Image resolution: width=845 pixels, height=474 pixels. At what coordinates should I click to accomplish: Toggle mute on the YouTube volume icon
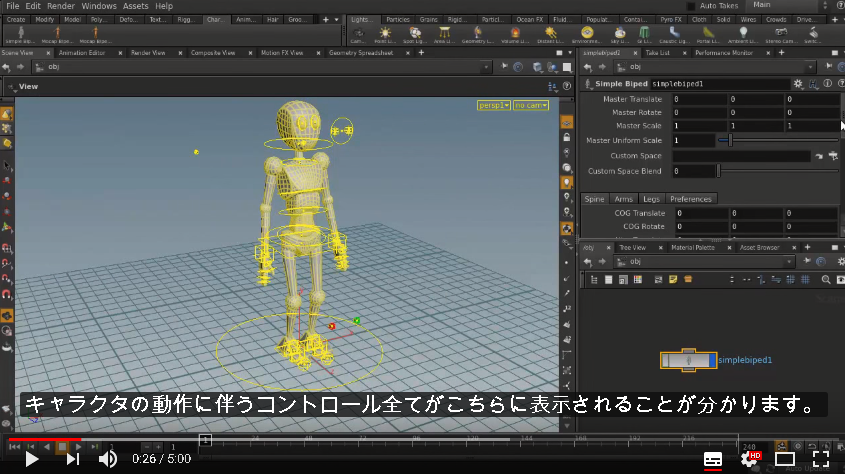point(108,459)
